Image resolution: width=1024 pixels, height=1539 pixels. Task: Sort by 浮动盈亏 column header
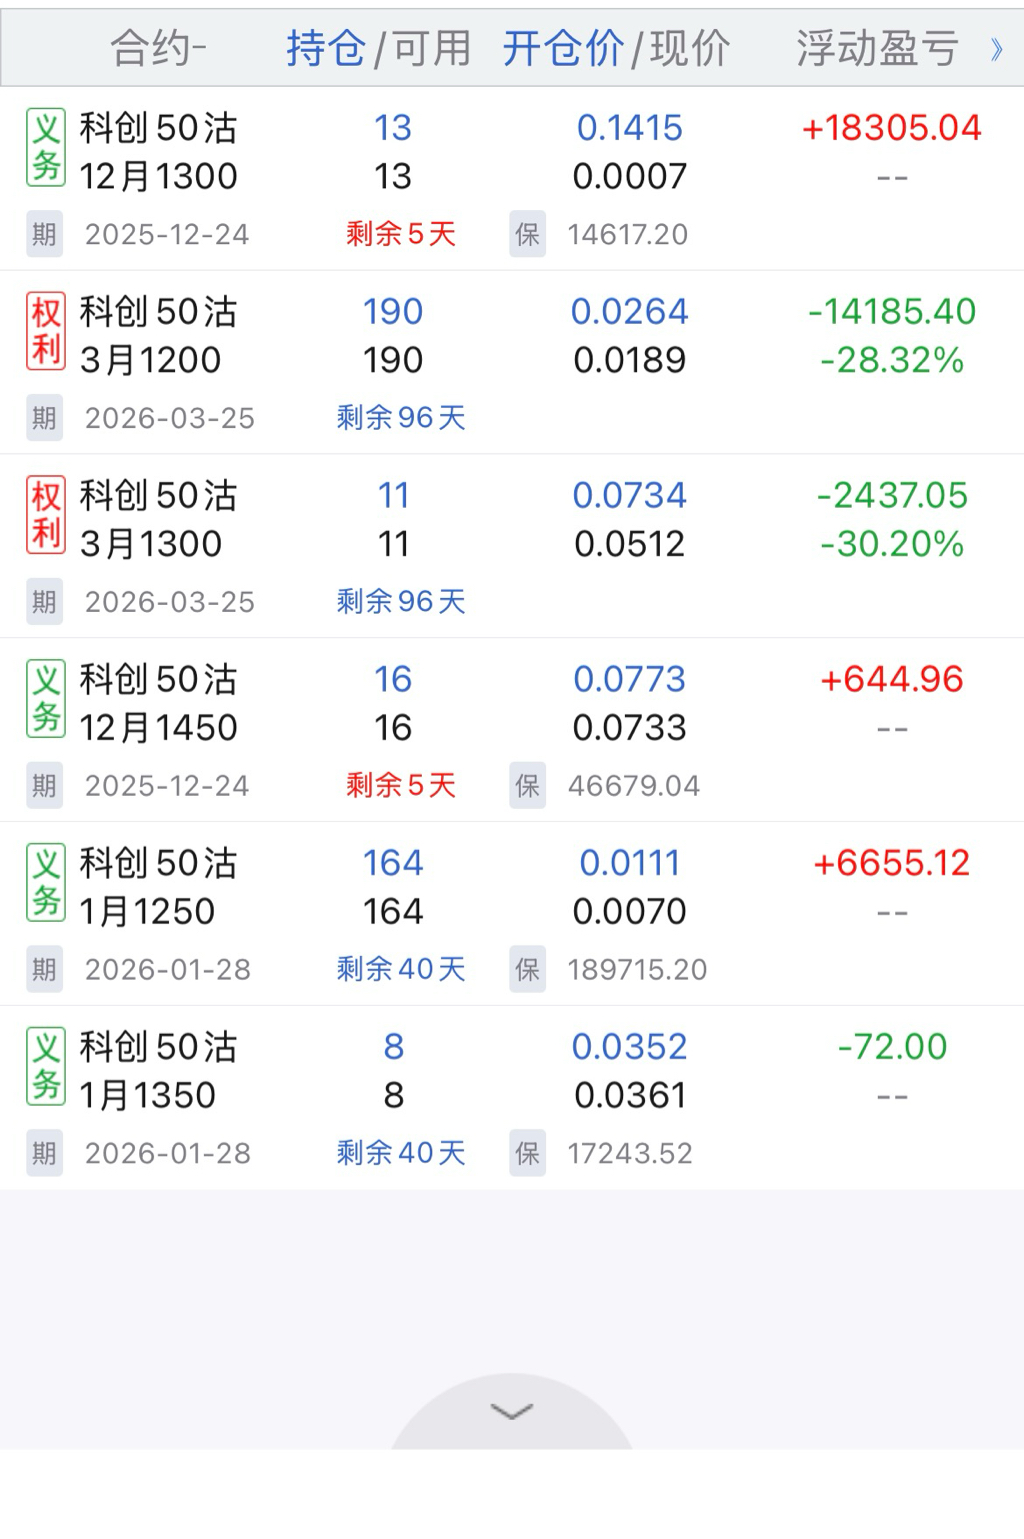pos(878,48)
